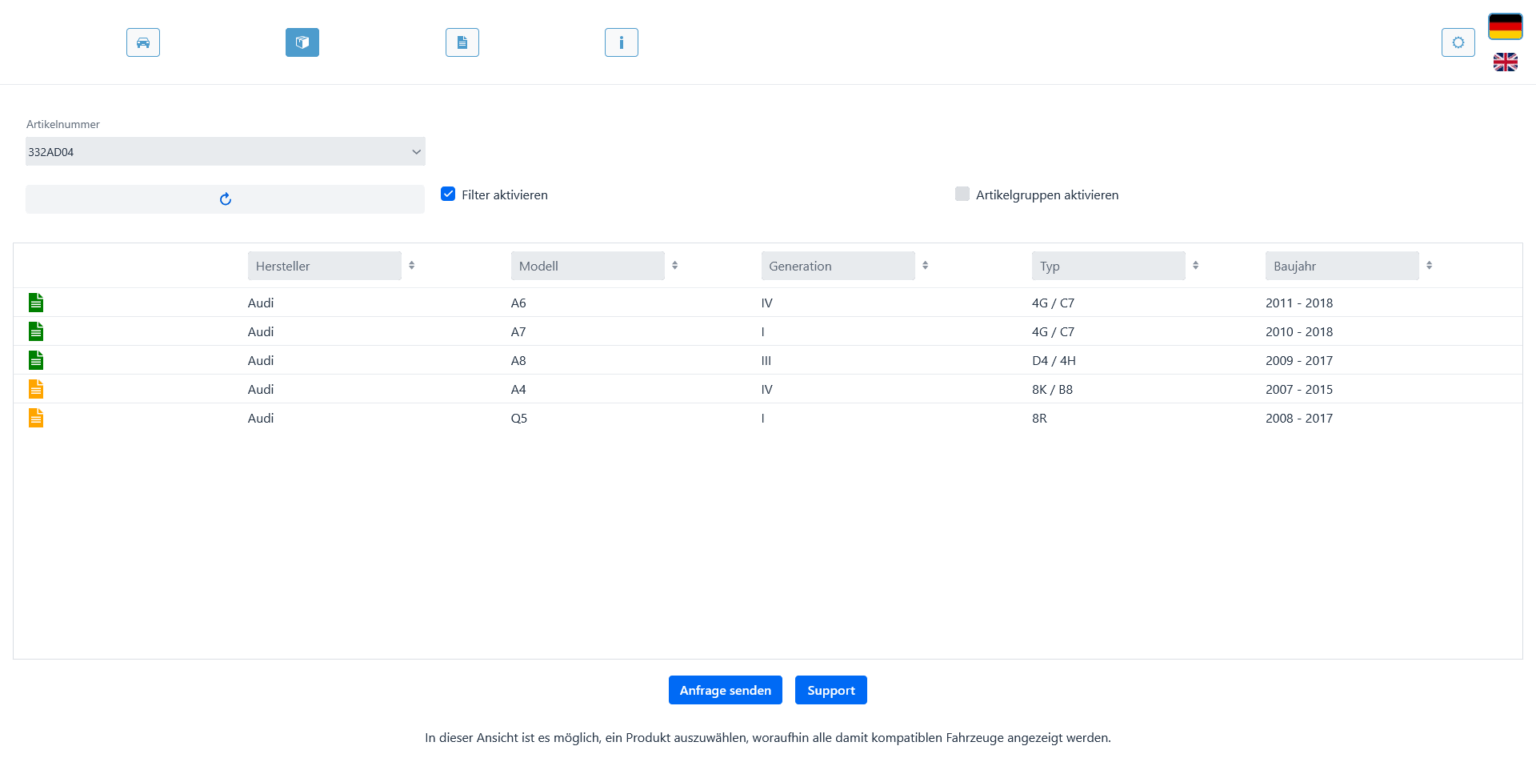The width and height of the screenshot is (1536, 758).
Task: Disable the Filter aktivieren checkbox
Action: (448, 194)
